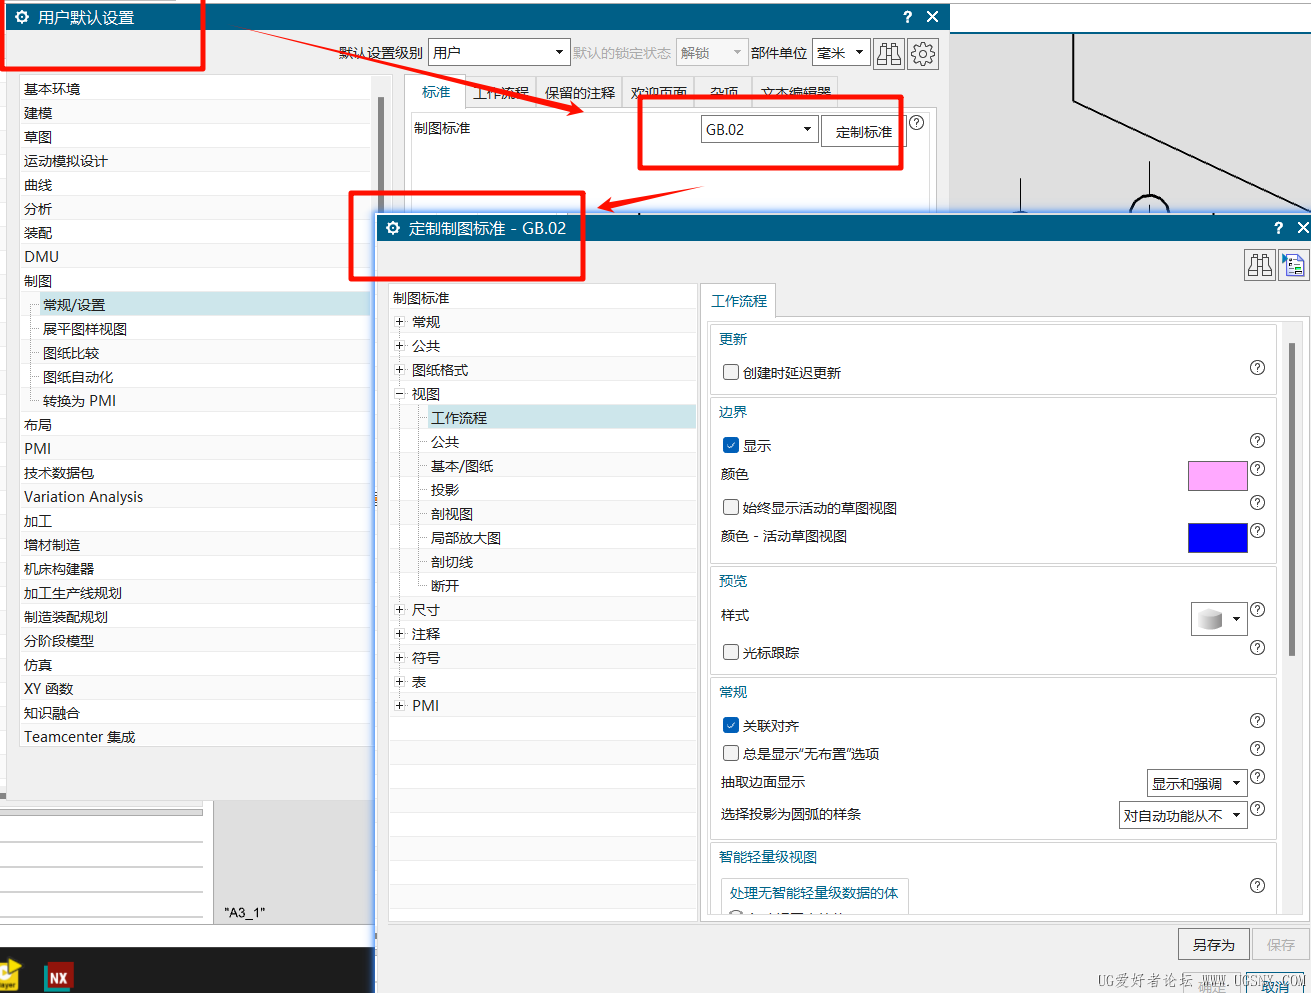Expand the 符号 tree node

tap(400, 658)
